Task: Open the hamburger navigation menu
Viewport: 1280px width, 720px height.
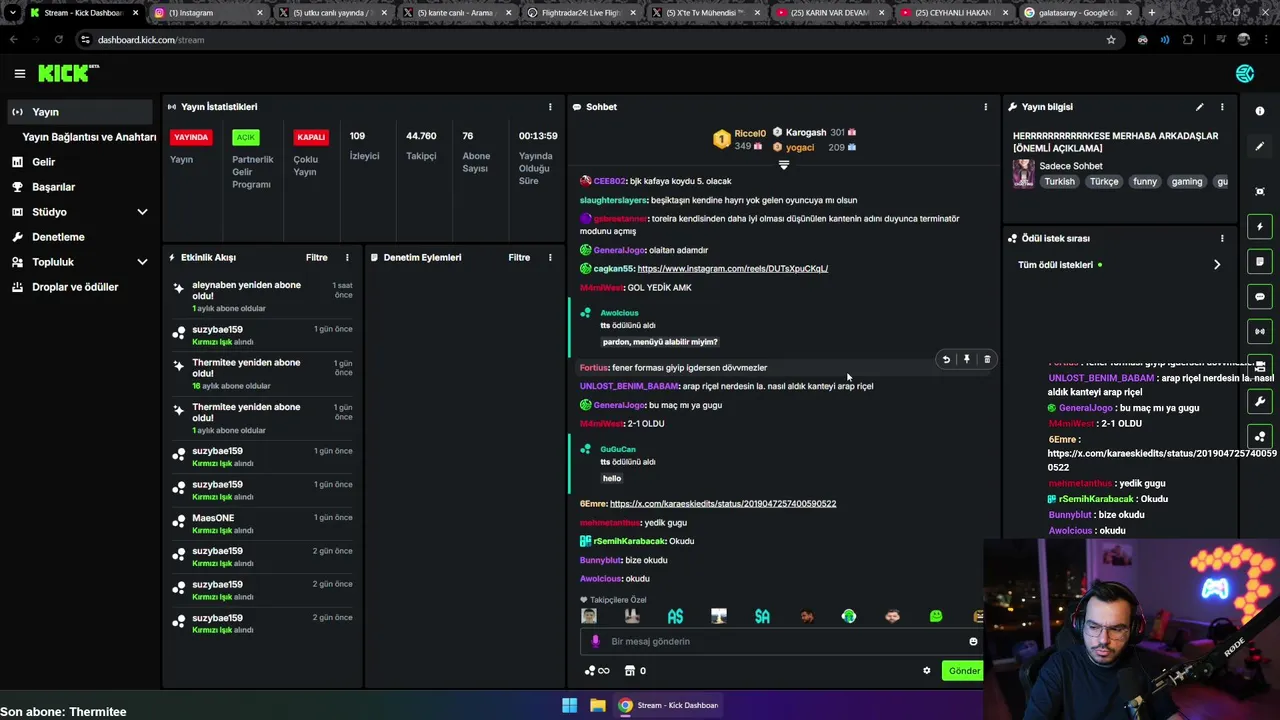Action: coord(19,73)
